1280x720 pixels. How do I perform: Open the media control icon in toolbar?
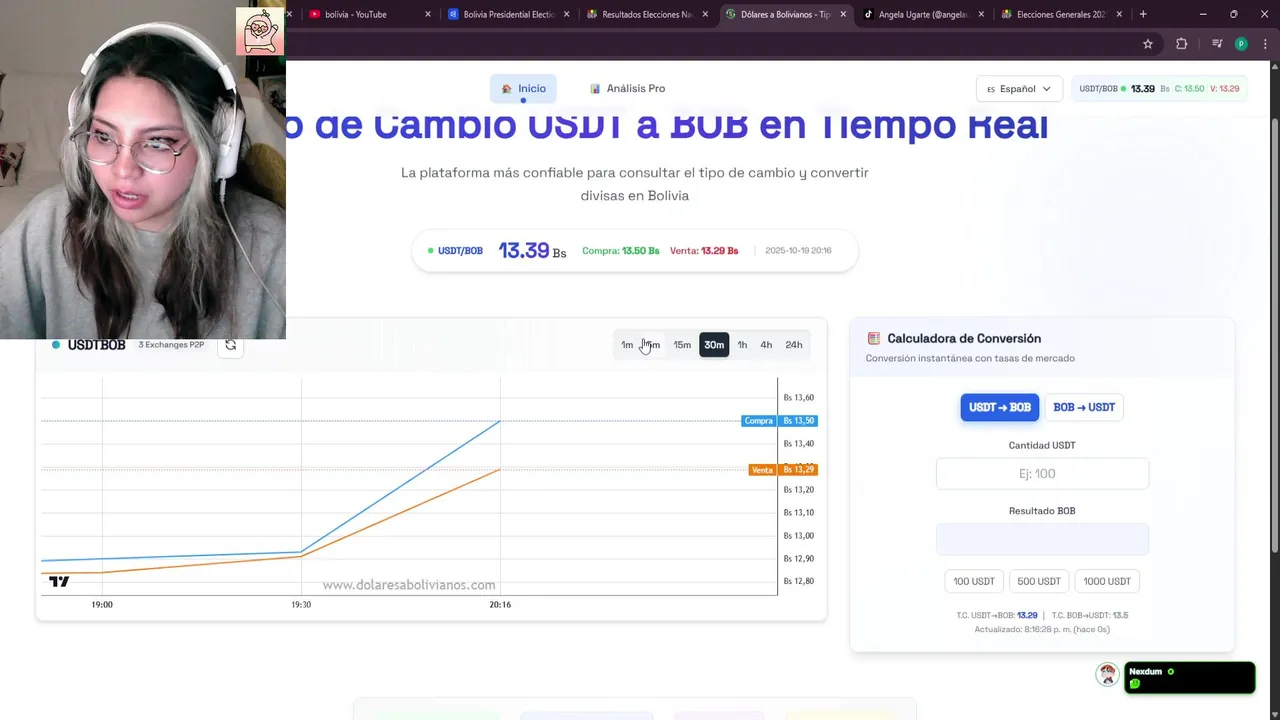click(x=1217, y=44)
